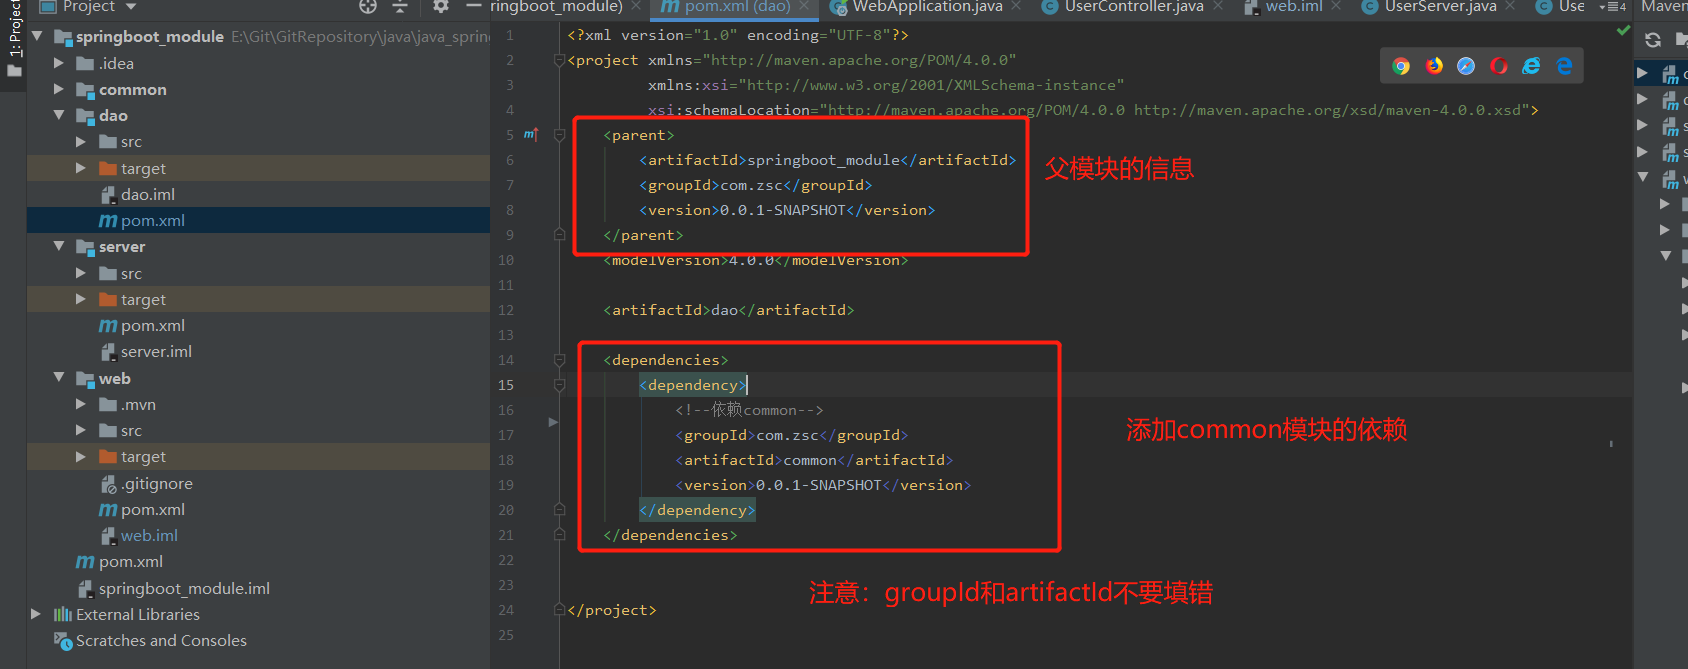Show hidden tabs list dropdown
This screenshot has height=669, width=1688.
[1614, 7]
